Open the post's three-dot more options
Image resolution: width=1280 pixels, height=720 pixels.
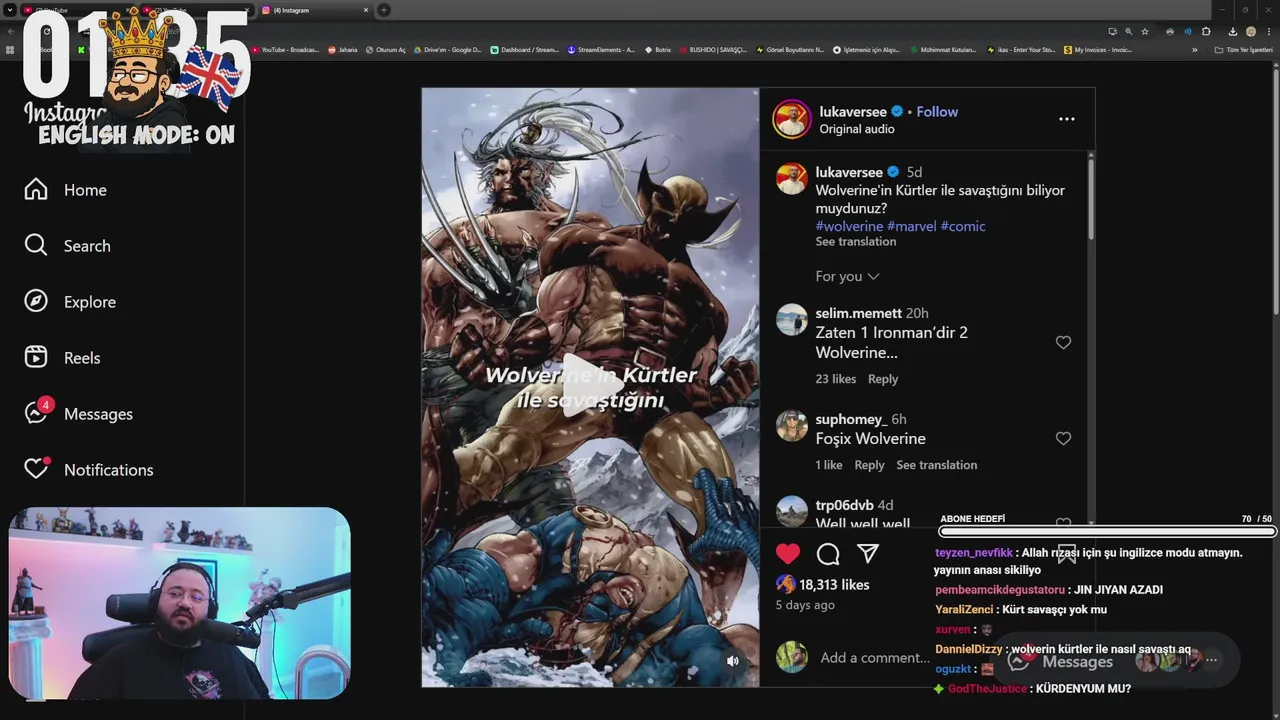coord(1067,119)
